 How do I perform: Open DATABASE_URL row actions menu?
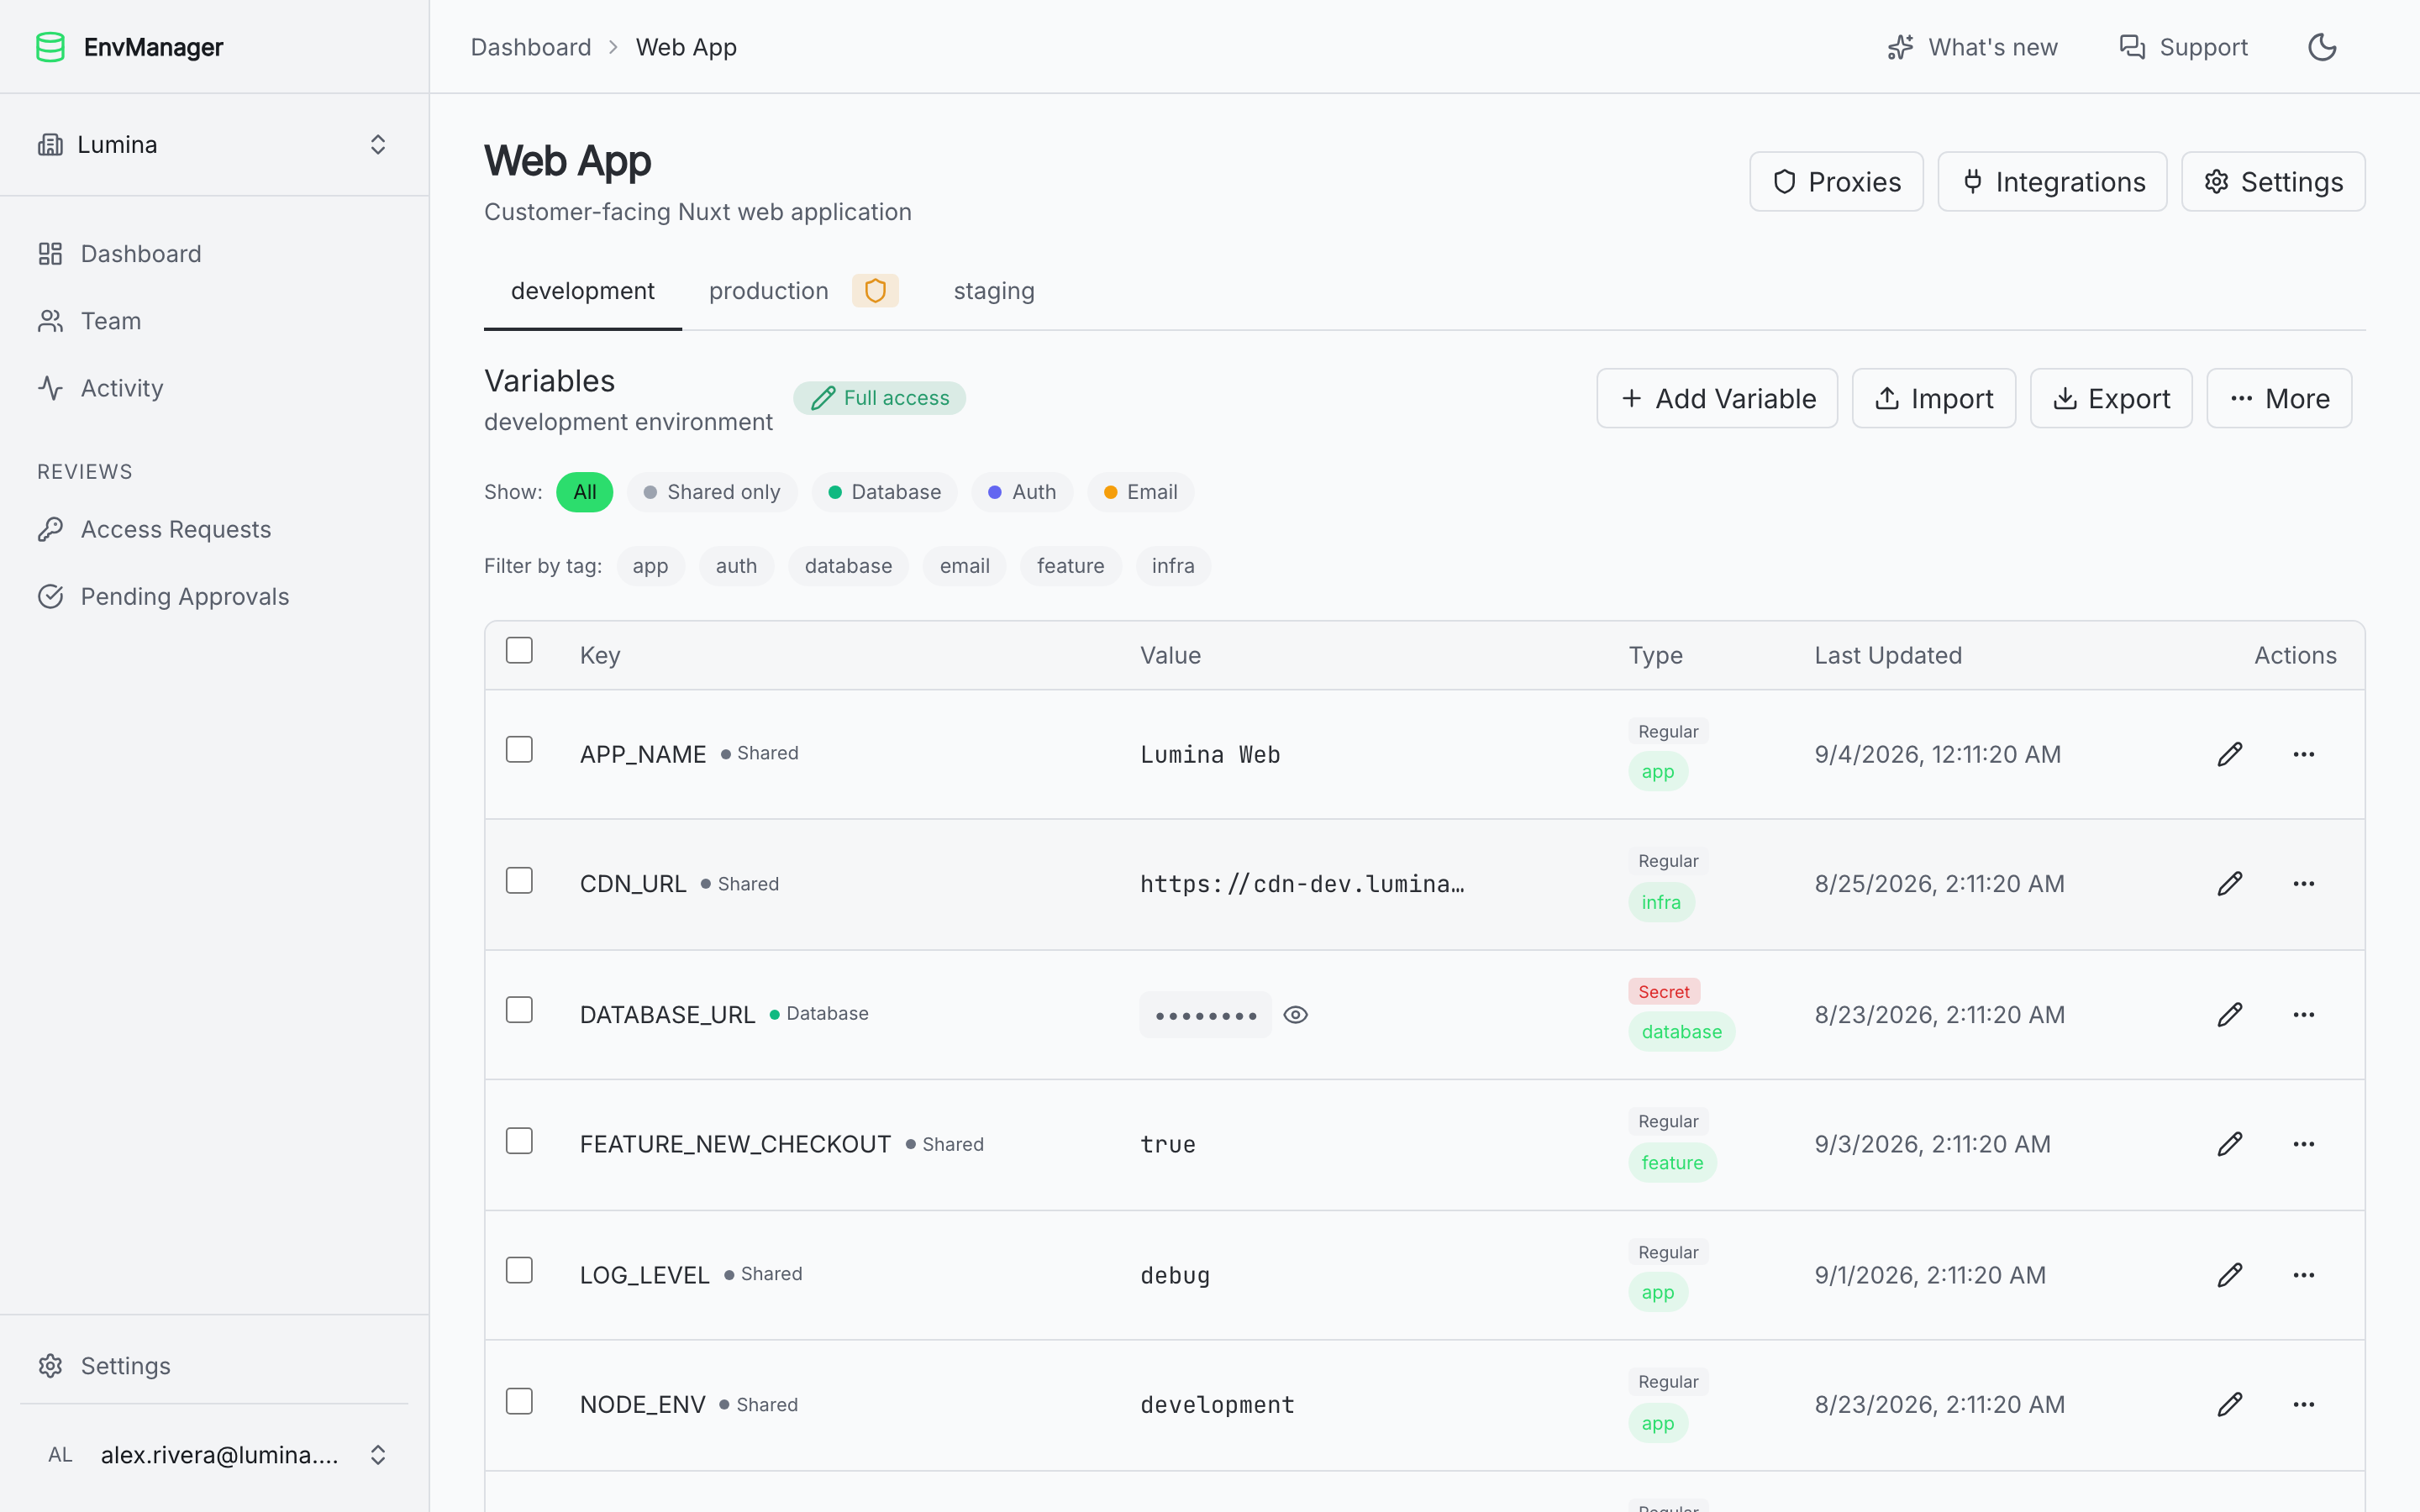coord(2304,1015)
